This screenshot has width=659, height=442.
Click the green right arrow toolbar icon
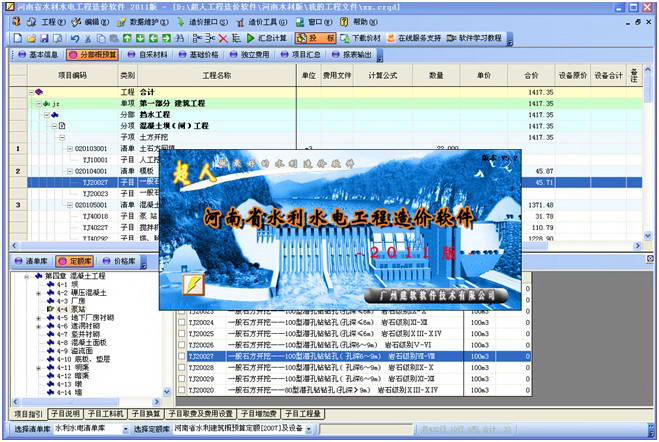[x=166, y=38]
